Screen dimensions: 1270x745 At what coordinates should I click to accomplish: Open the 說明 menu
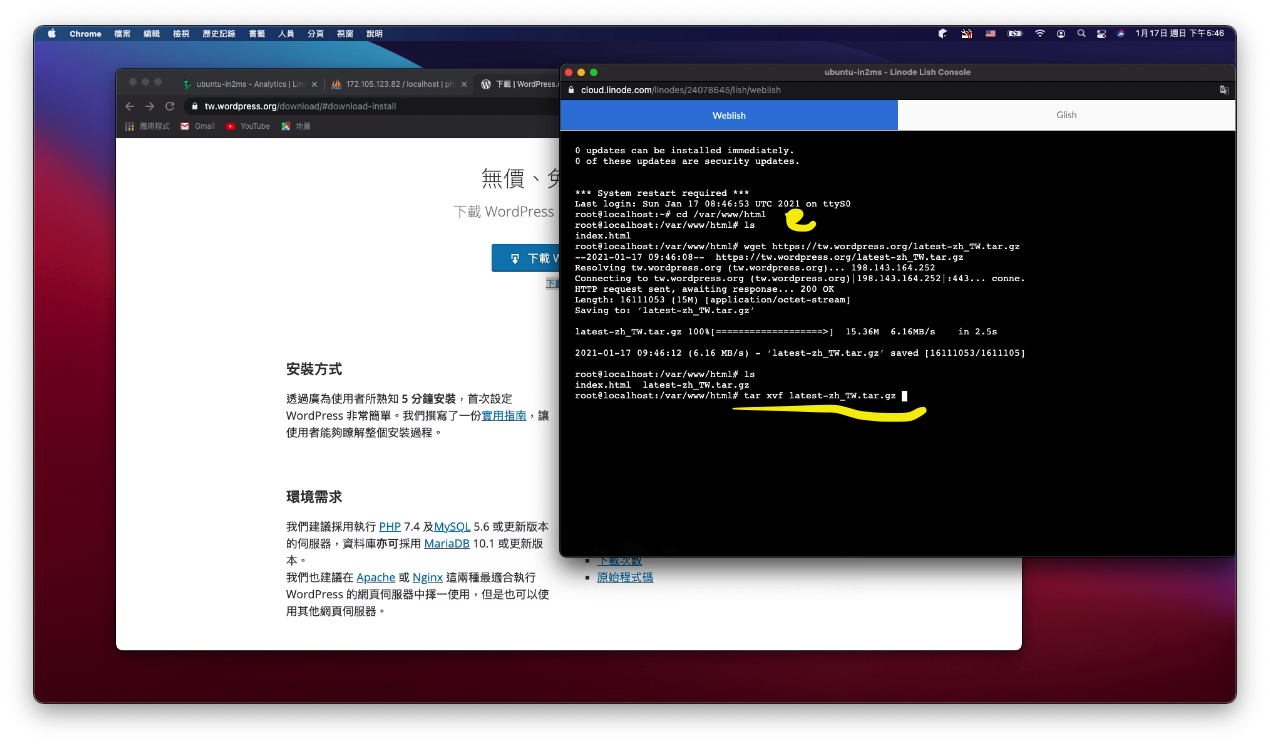(x=374, y=33)
